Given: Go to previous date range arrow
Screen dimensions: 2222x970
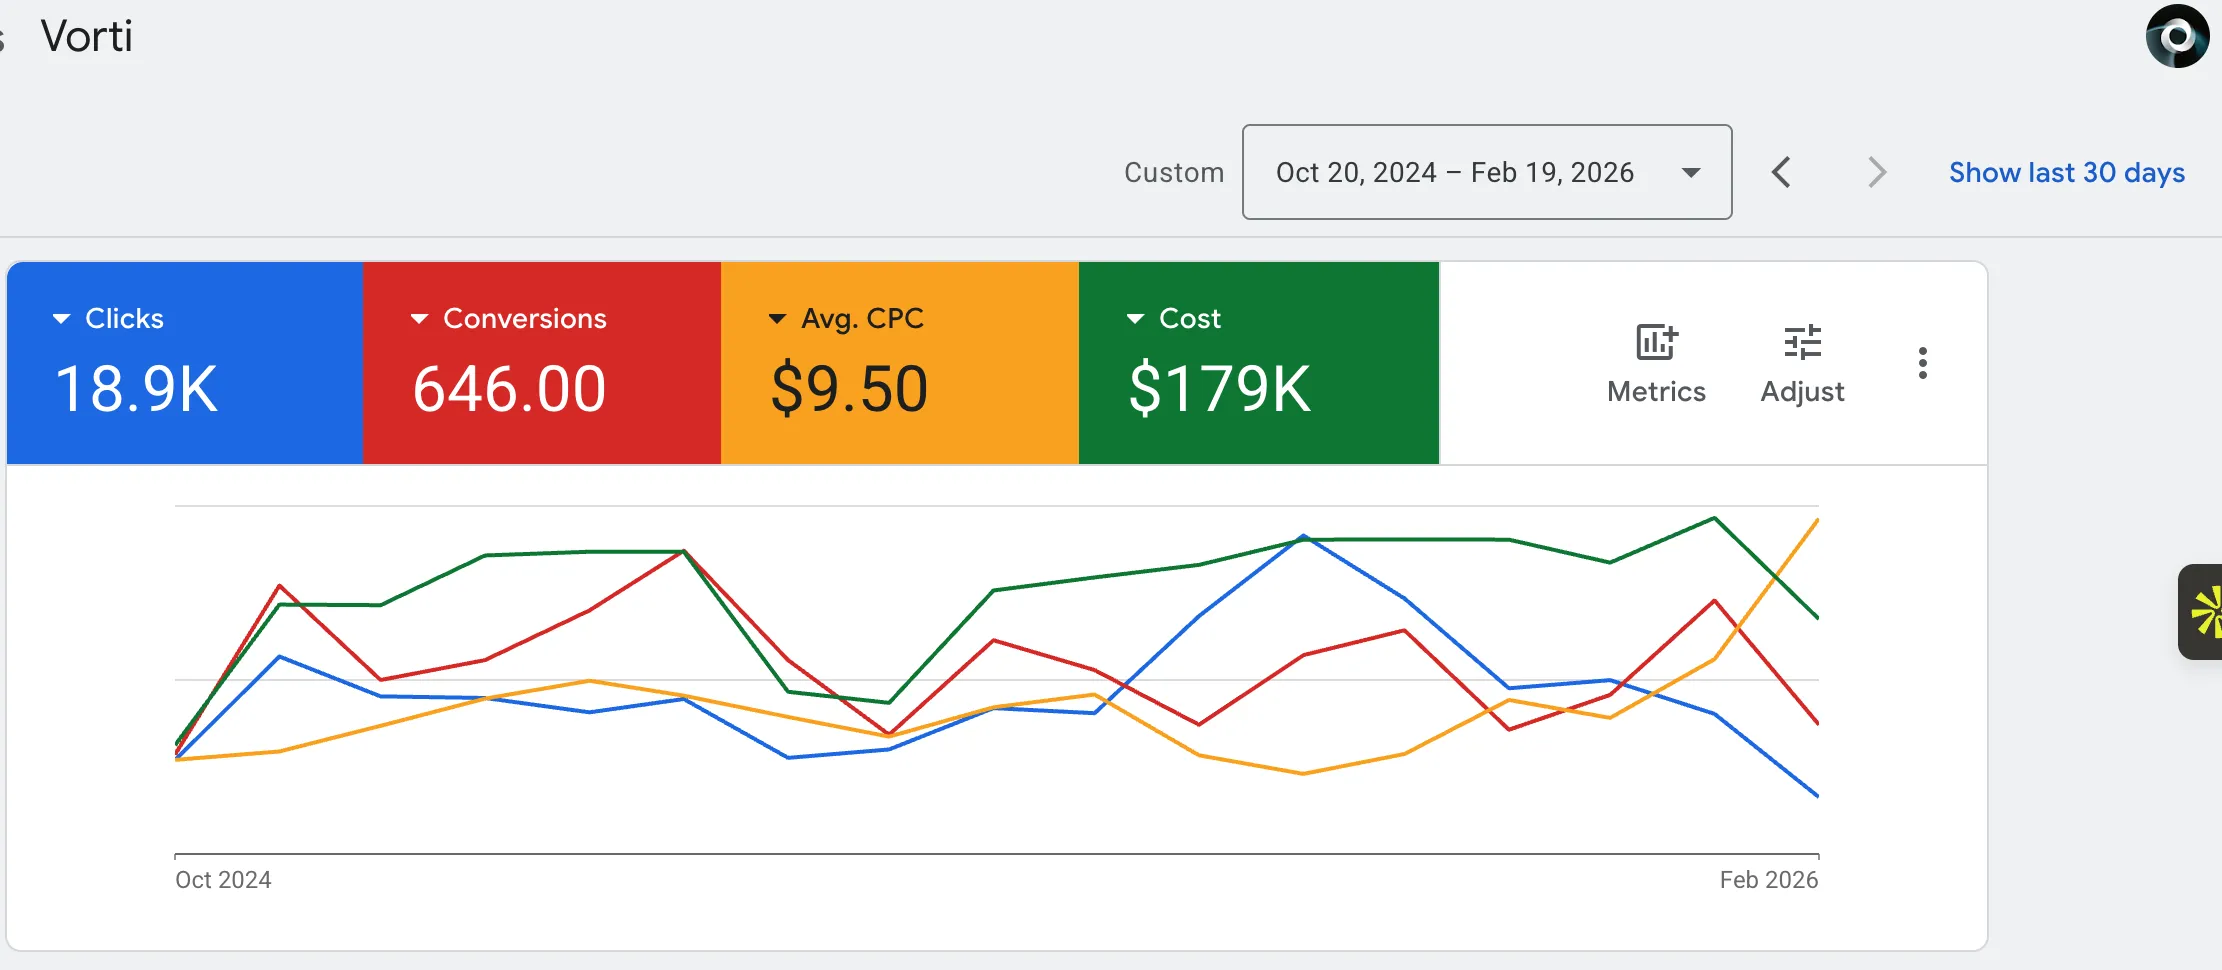Looking at the screenshot, I should click(x=1781, y=172).
